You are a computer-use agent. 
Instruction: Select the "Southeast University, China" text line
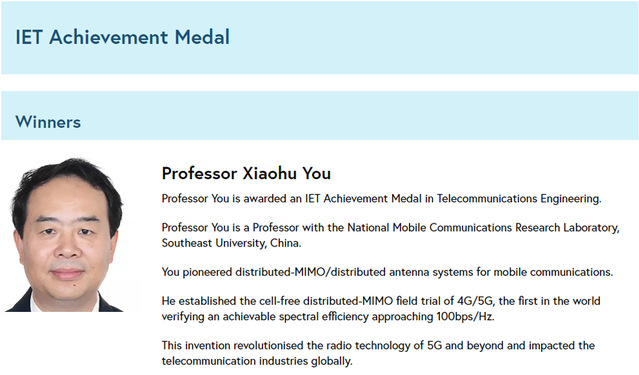click(231, 243)
